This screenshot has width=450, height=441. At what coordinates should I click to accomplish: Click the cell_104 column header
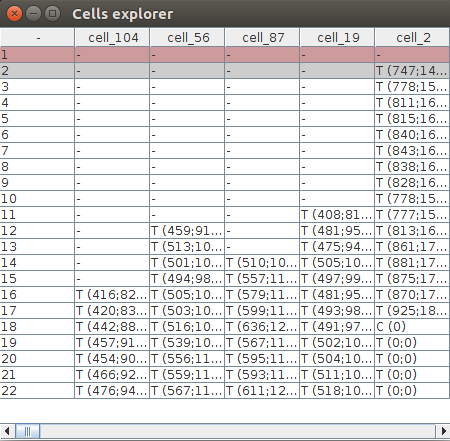coord(112,38)
